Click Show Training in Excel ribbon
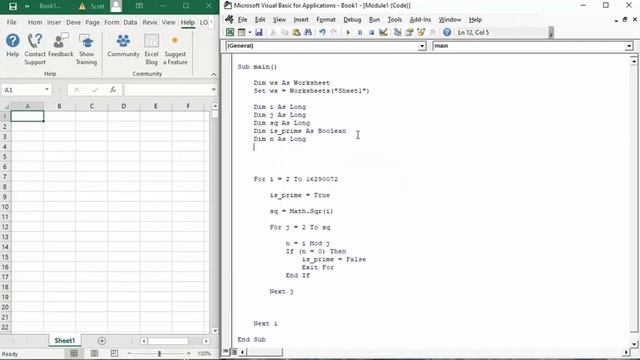 click(87, 49)
